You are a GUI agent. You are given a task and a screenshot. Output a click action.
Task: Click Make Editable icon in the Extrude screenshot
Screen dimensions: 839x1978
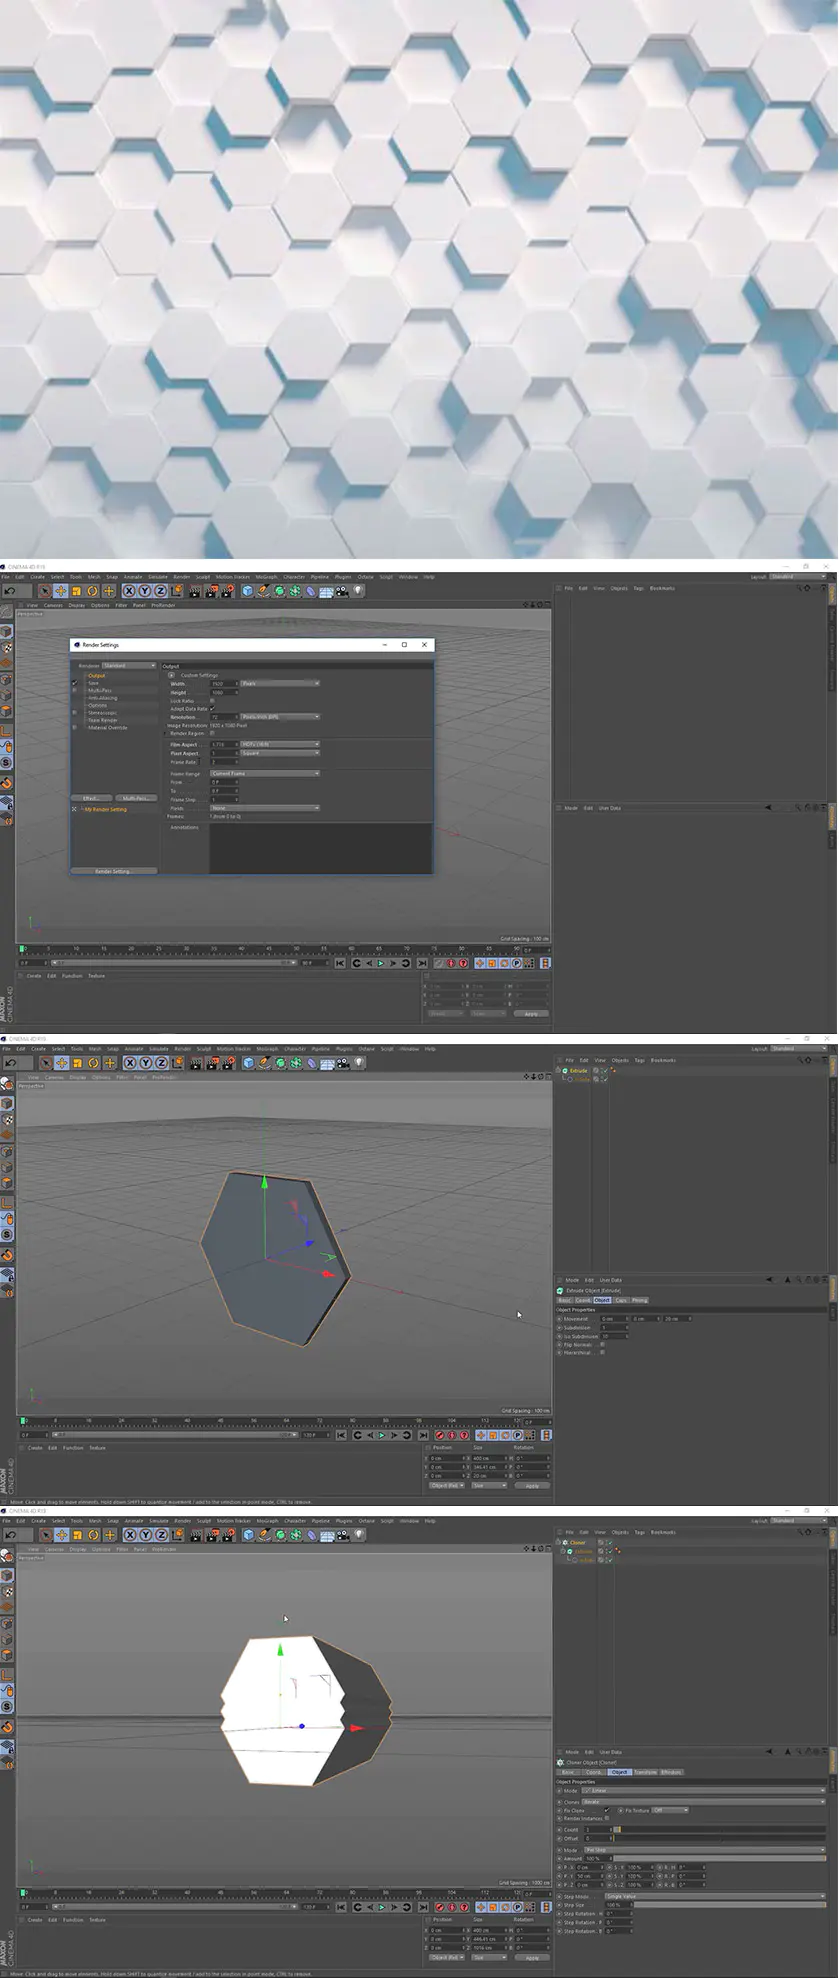[x=6, y=1085]
